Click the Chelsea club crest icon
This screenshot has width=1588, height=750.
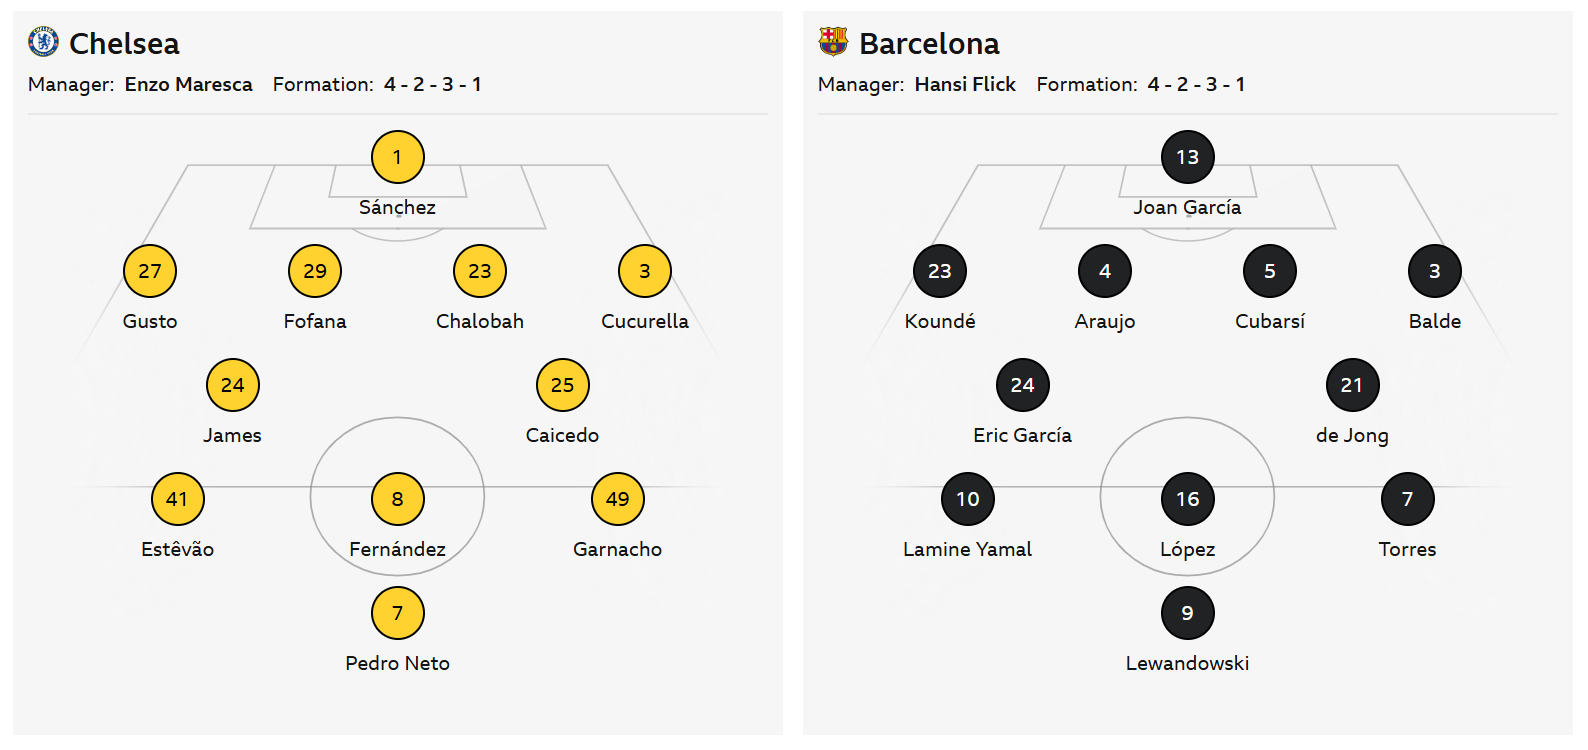pos(43,42)
